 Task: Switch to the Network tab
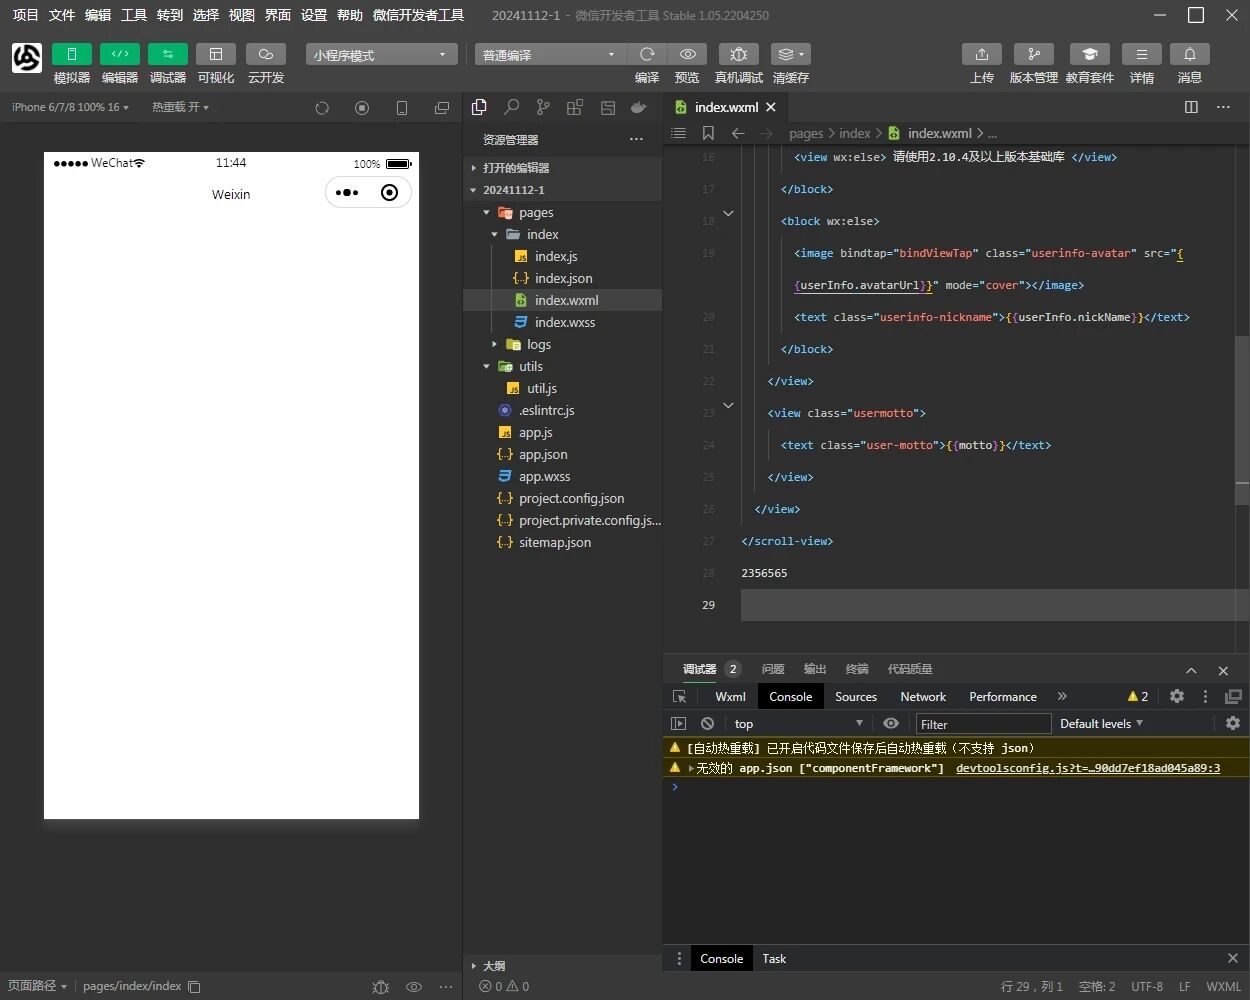(x=922, y=697)
